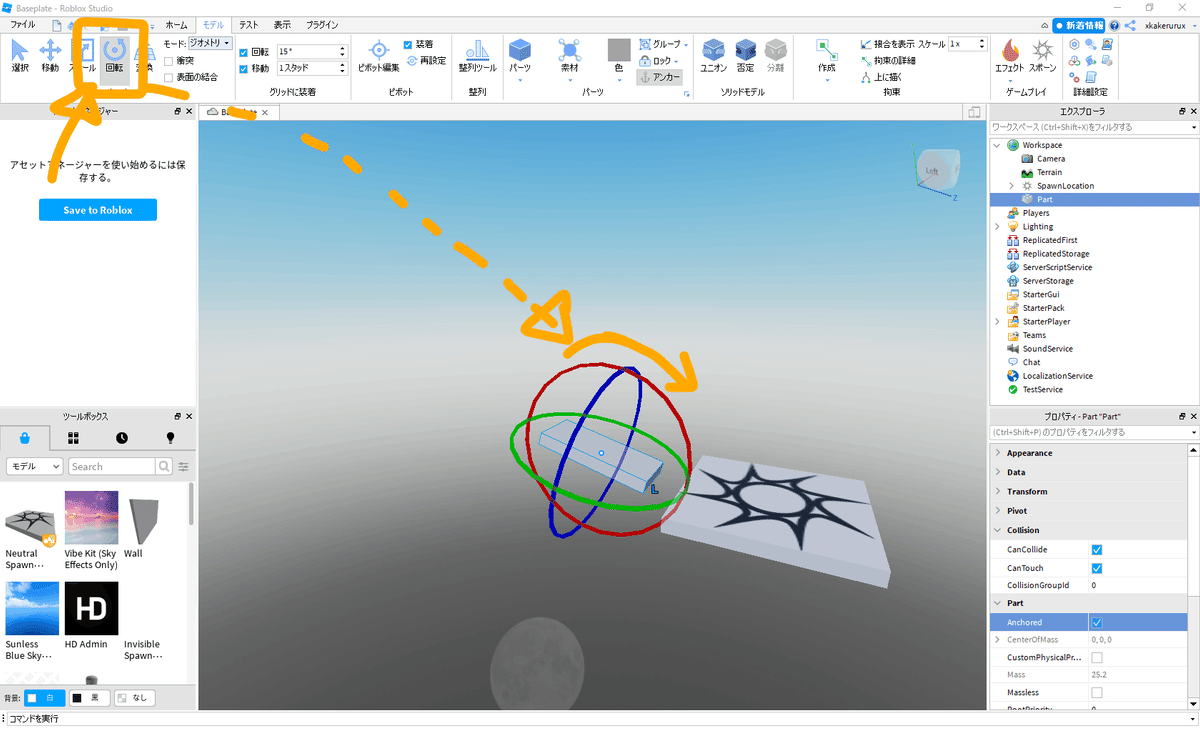Click 上に描く (Draw On Top)
This screenshot has height=746, width=1200.
pos(880,76)
